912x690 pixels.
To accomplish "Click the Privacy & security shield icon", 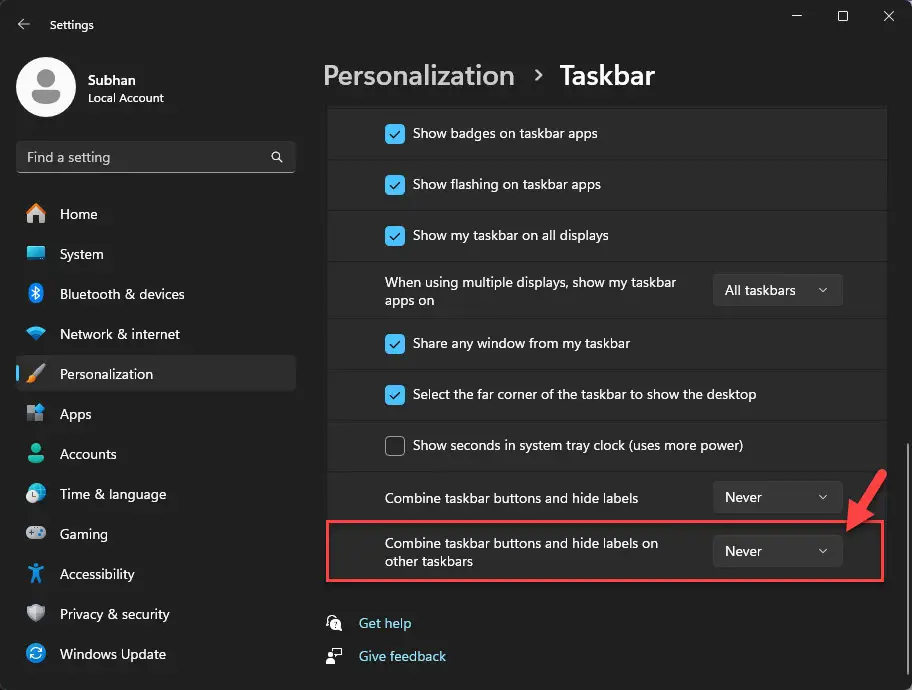I will tap(36, 613).
